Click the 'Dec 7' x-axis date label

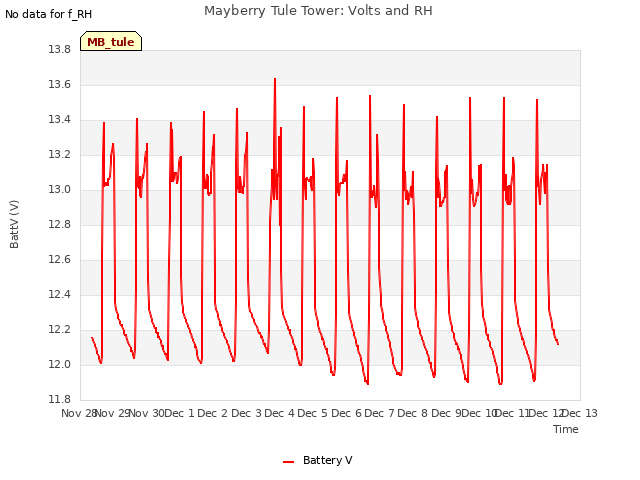380,413
